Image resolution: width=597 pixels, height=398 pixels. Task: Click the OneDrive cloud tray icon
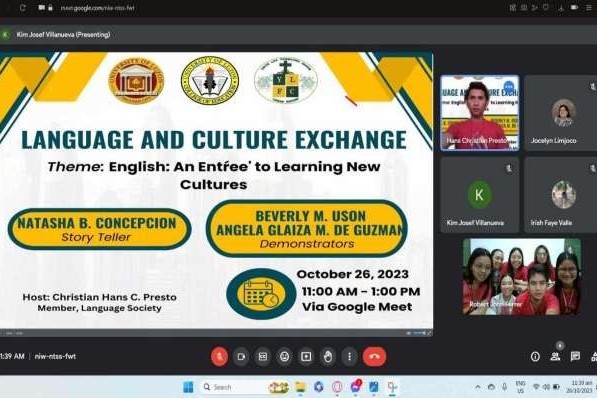pyautogui.click(x=491, y=387)
